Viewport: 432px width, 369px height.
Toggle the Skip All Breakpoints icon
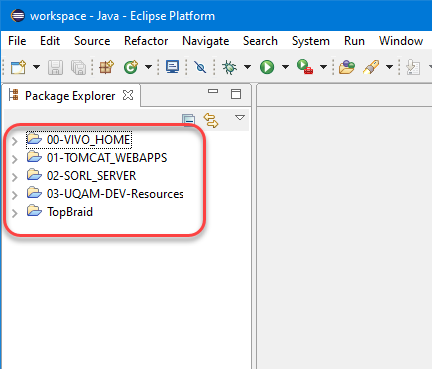point(200,67)
